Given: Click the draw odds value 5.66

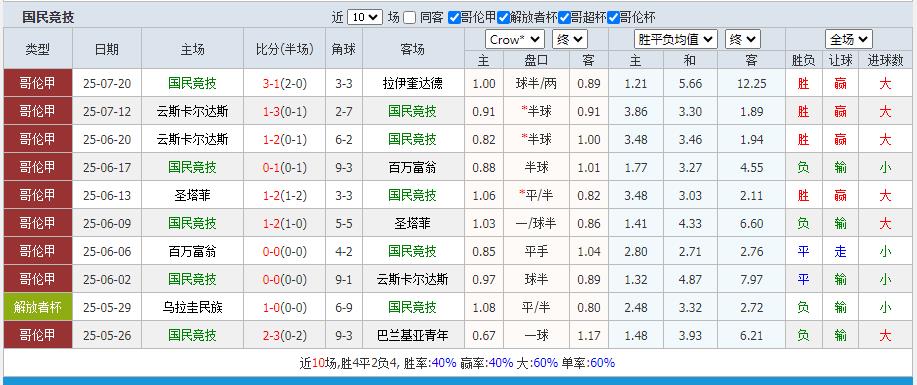Looking at the screenshot, I should 690,83.
